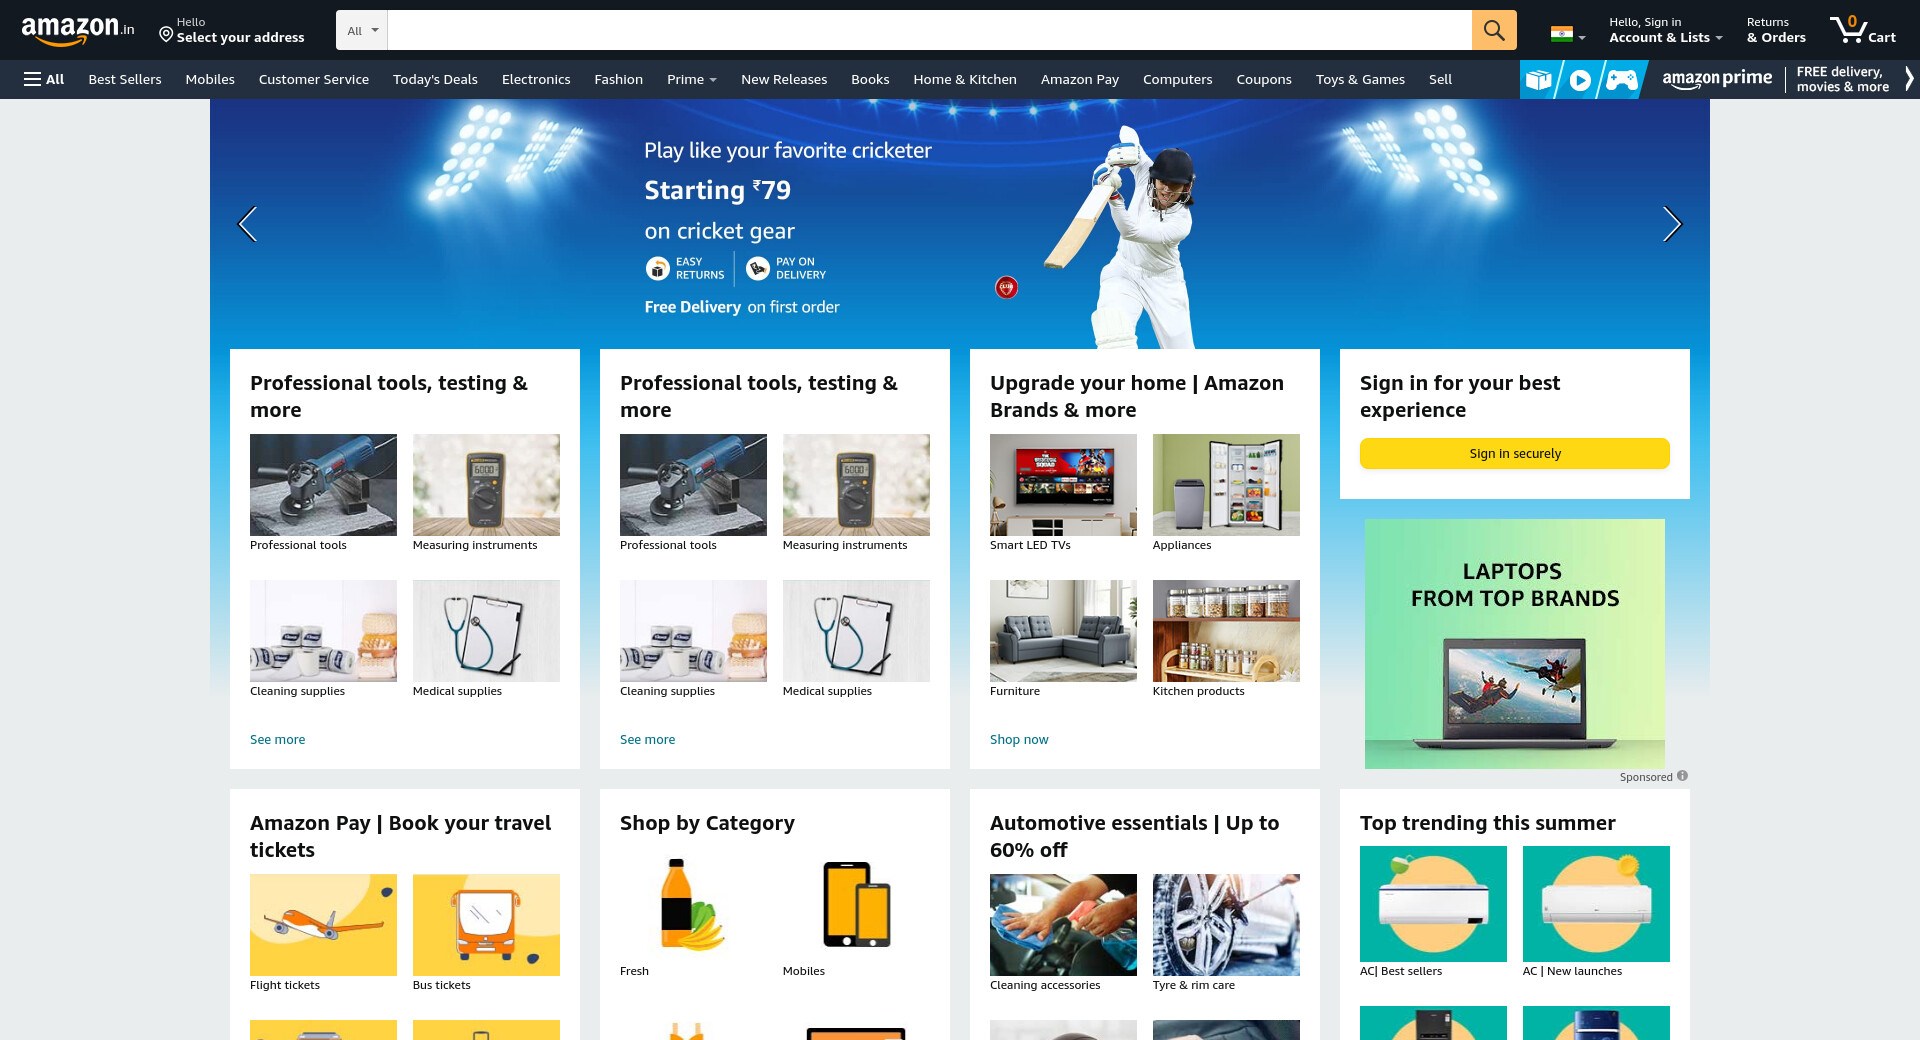The image size is (1920, 1040).
Task: Open the Smart LED TVs thumbnail
Action: (1063, 485)
